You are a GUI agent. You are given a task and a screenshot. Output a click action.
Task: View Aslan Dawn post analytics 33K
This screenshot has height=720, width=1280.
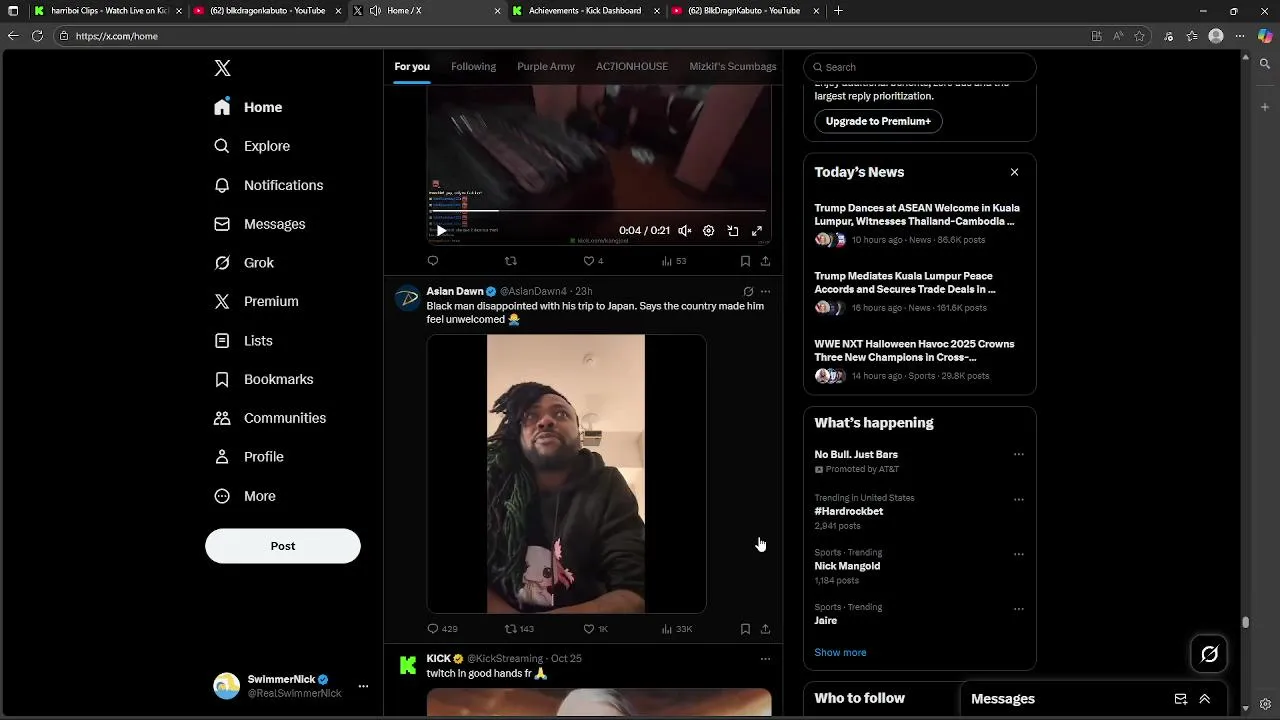[x=677, y=629]
